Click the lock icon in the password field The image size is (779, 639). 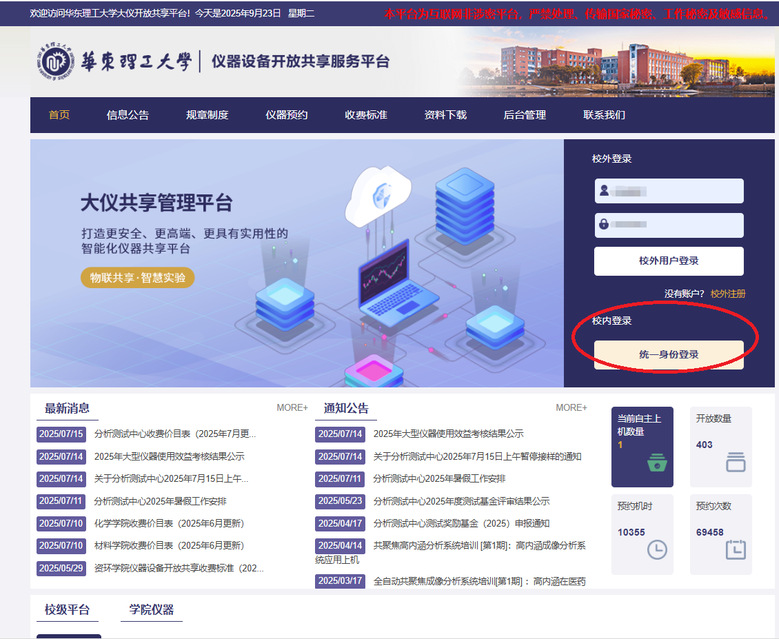coord(604,225)
